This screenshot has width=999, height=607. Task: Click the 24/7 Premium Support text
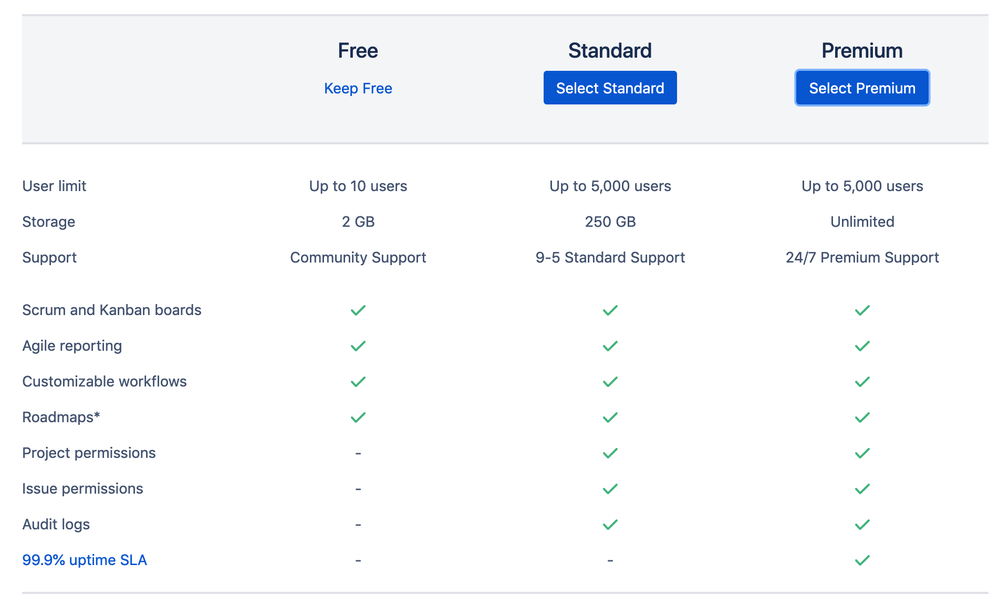(x=862, y=257)
